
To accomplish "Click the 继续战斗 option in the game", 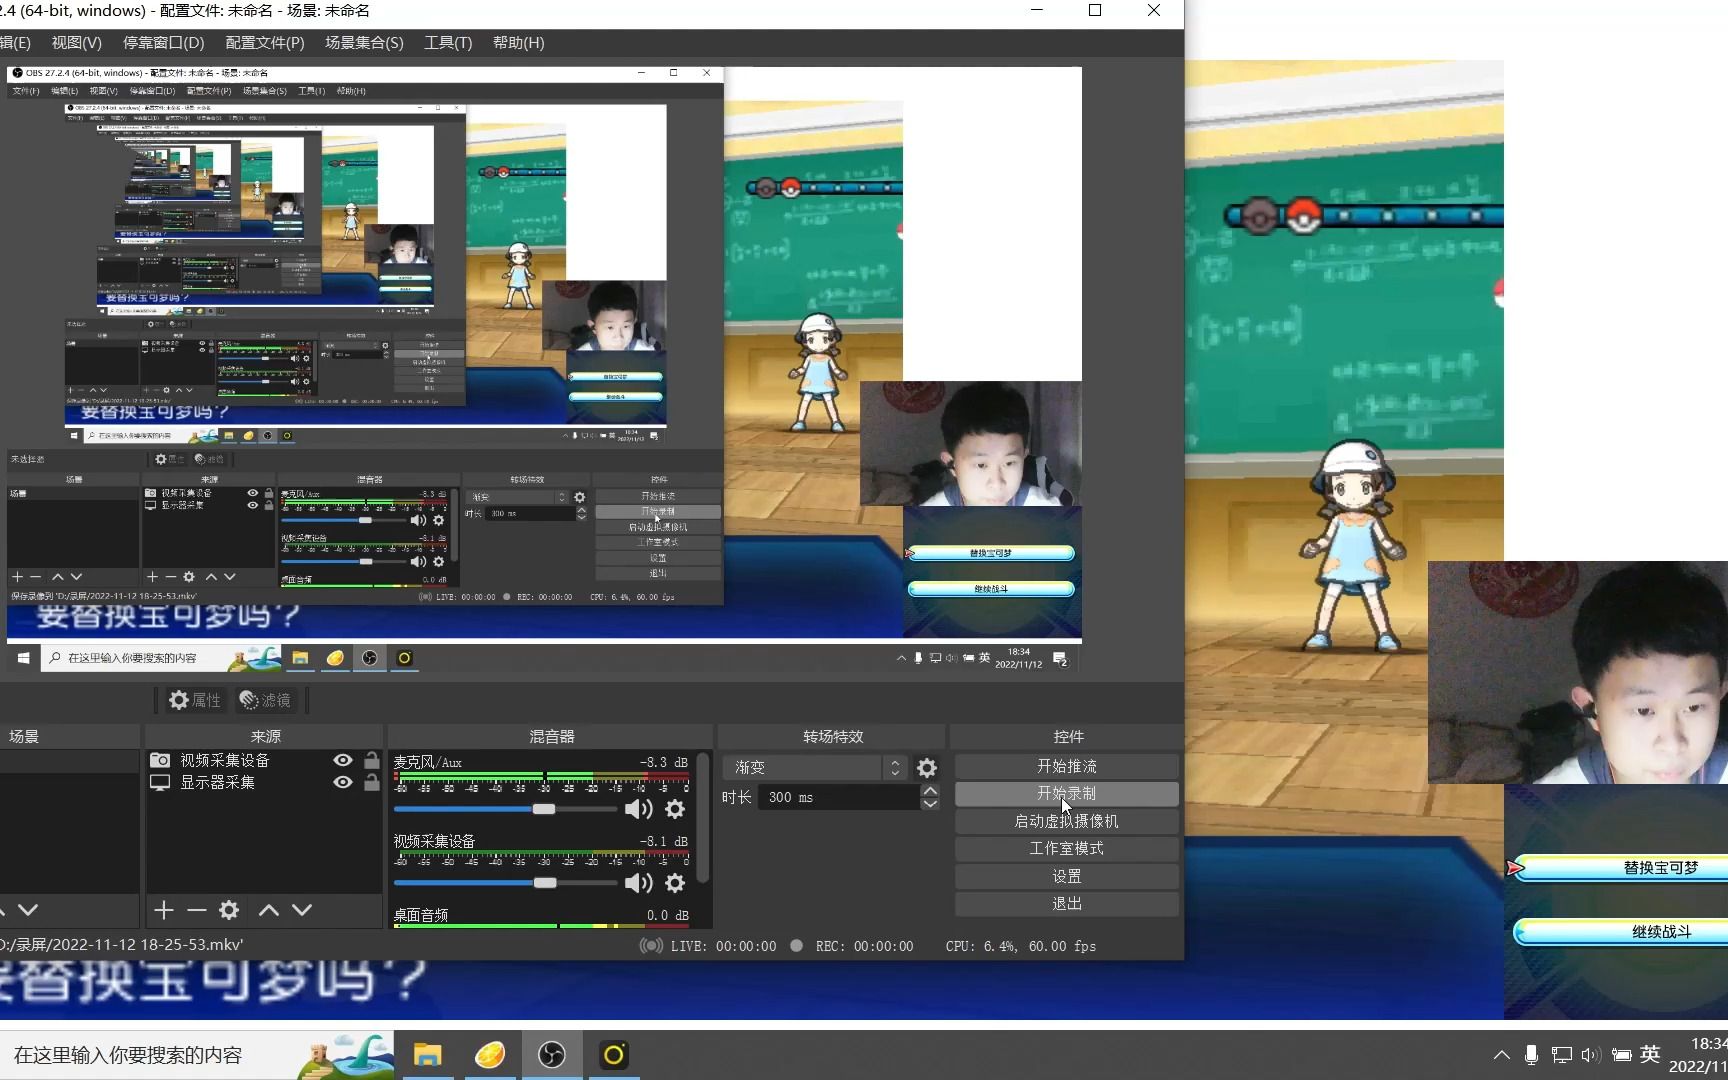I will click(x=1622, y=932).
